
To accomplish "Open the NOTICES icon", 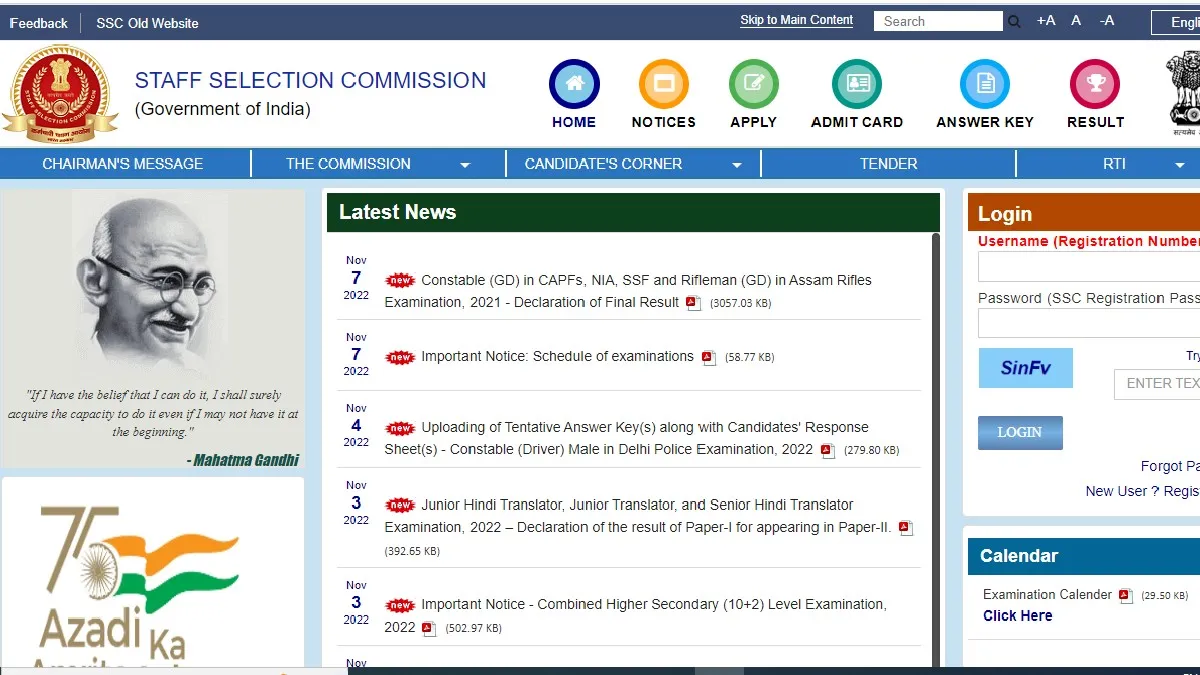I will [664, 84].
